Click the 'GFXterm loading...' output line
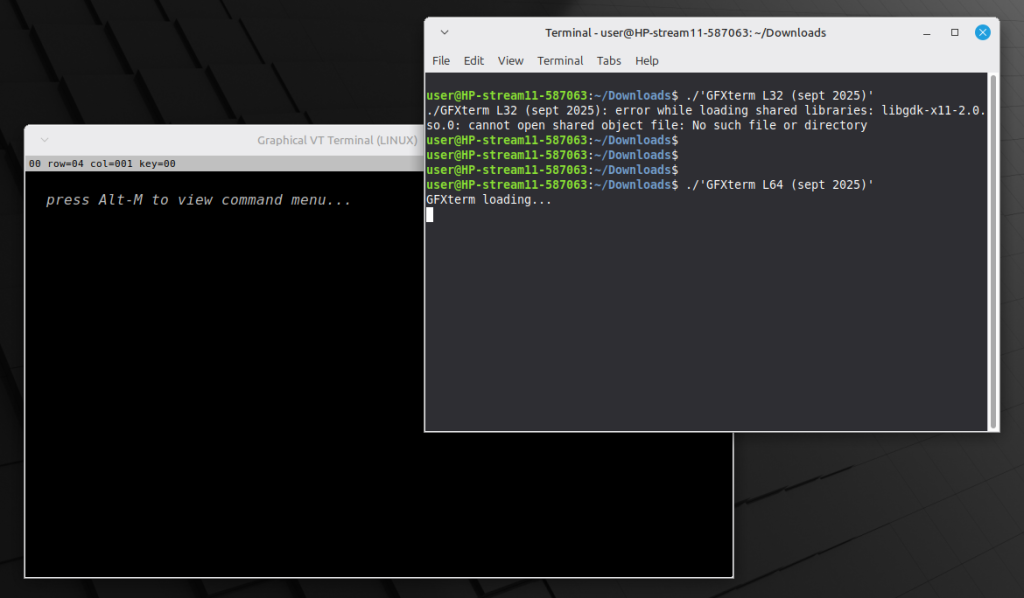This screenshot has height=598, width=1024. click(x=488, y=200)
